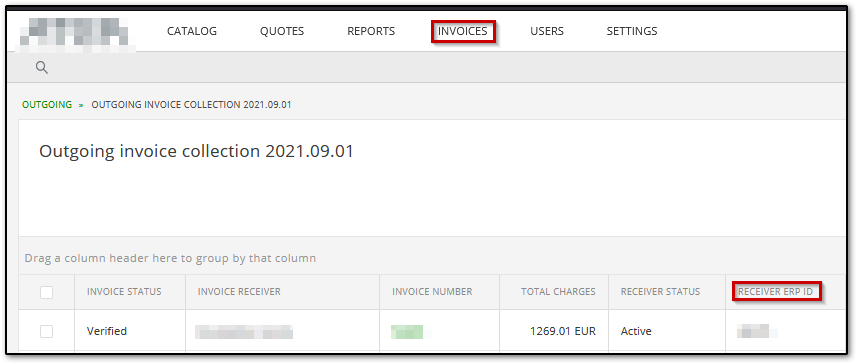This screenshot has height=364, width=857.
Task: Sort by INVOICE STATUS column header
Action: (x=124, y=292)
